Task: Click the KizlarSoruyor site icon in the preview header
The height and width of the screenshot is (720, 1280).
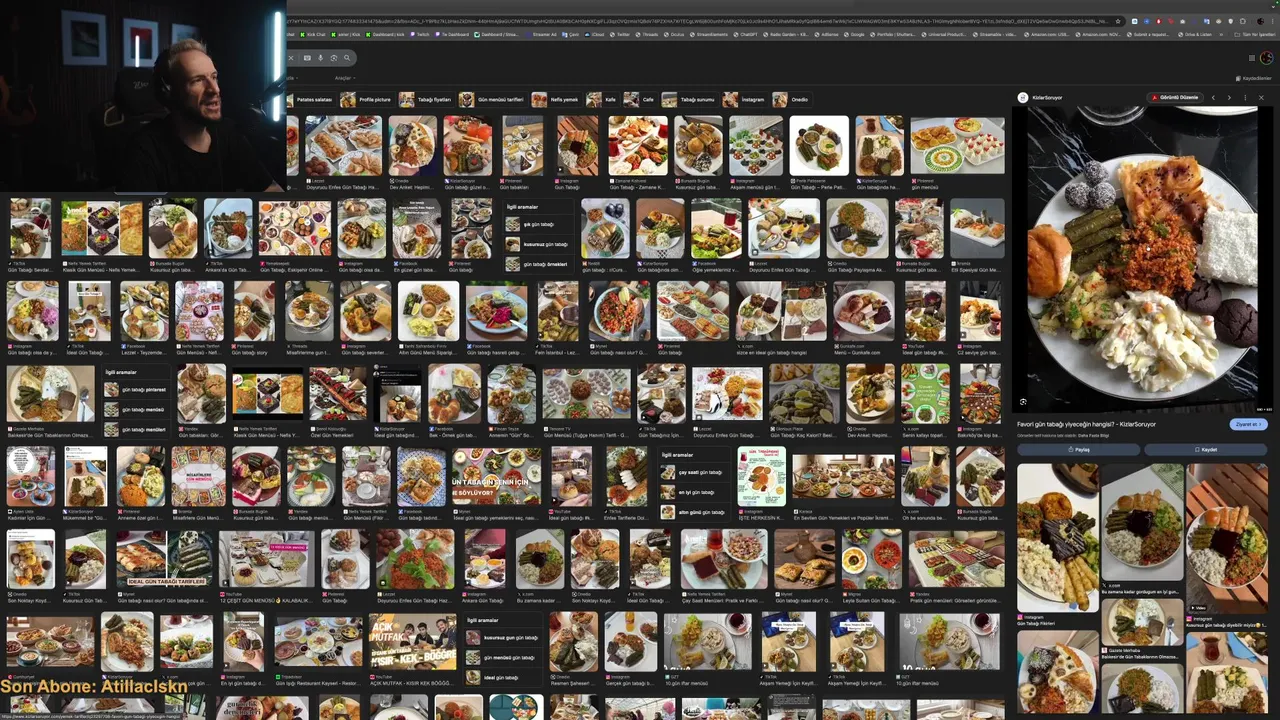Action: [x=1023, y=98]
